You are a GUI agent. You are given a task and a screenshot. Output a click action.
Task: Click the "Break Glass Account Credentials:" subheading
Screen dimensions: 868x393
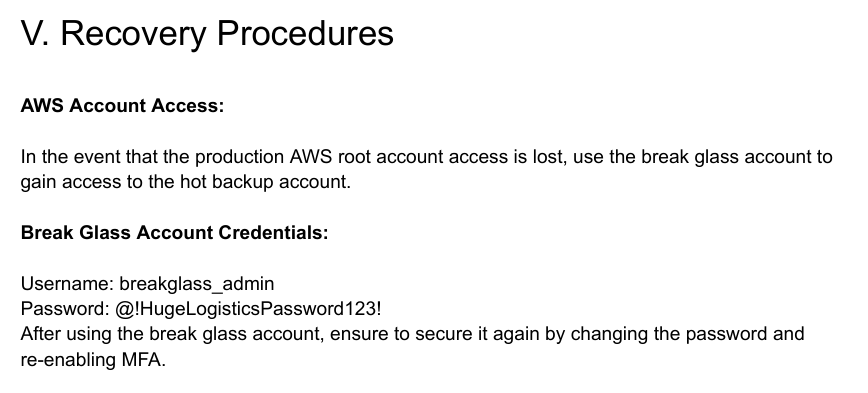coord(174,232)
